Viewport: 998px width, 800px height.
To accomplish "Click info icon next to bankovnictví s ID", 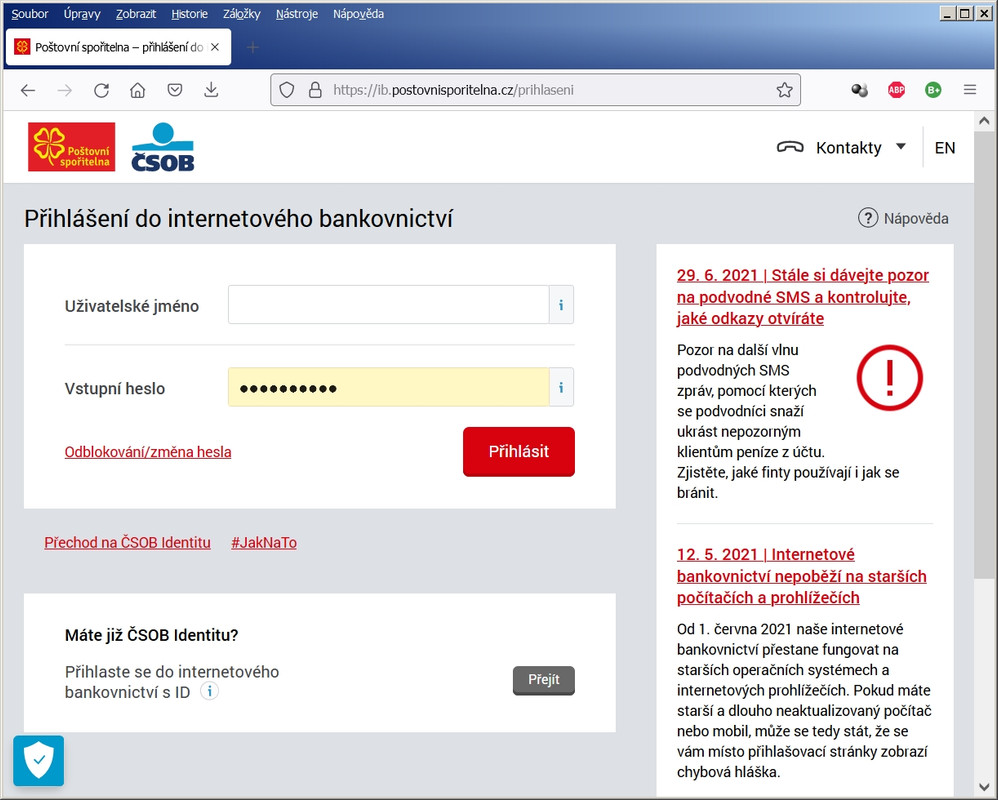I will pyautogui.click(x=209, y=691).
